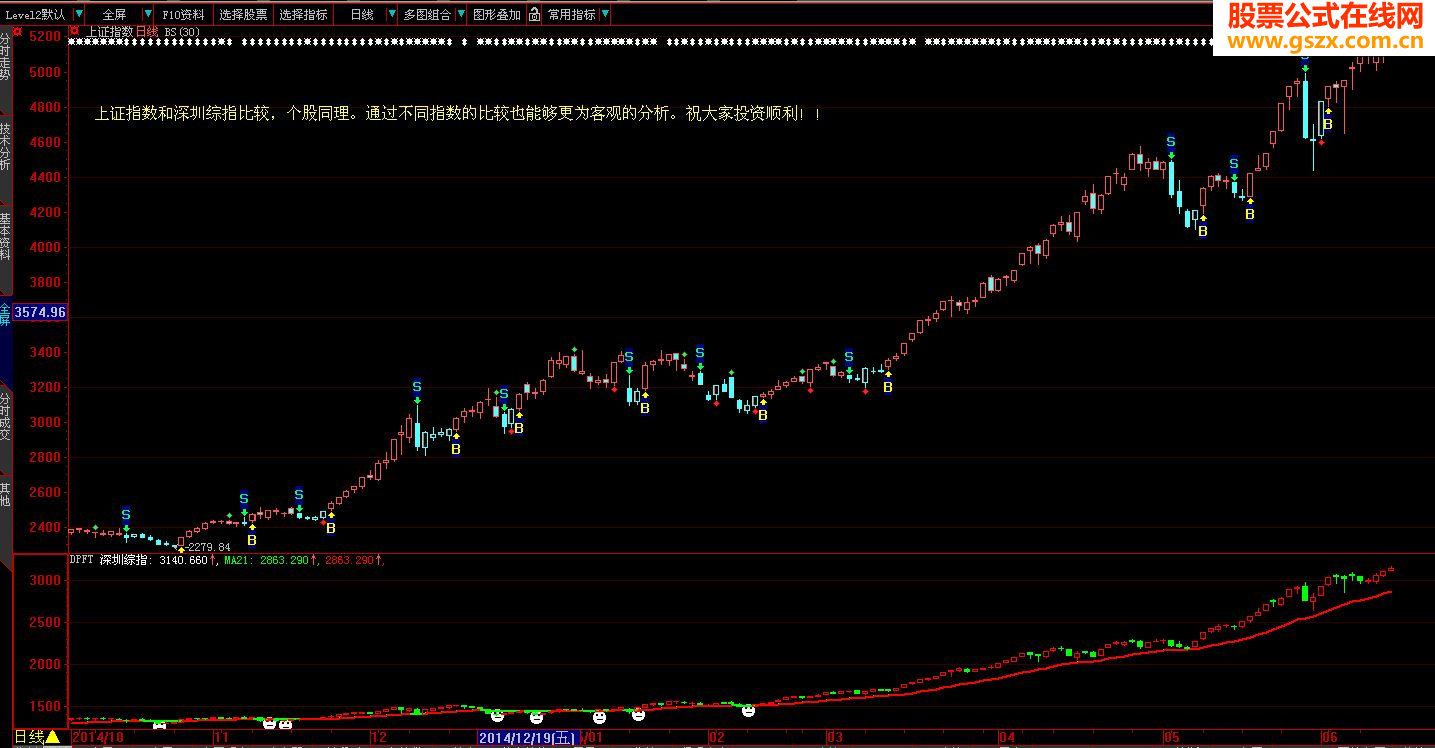Expand the 常用指标 dropdown arrow

coord(604,15)
